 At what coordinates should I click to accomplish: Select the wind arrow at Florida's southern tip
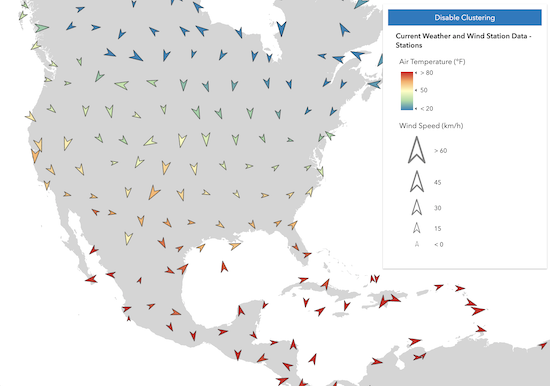click(x=307, y=255)
